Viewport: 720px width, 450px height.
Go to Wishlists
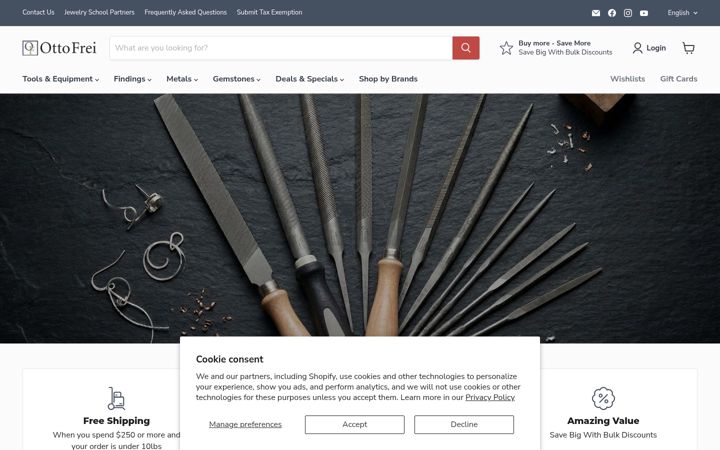[x=627, y=79]
